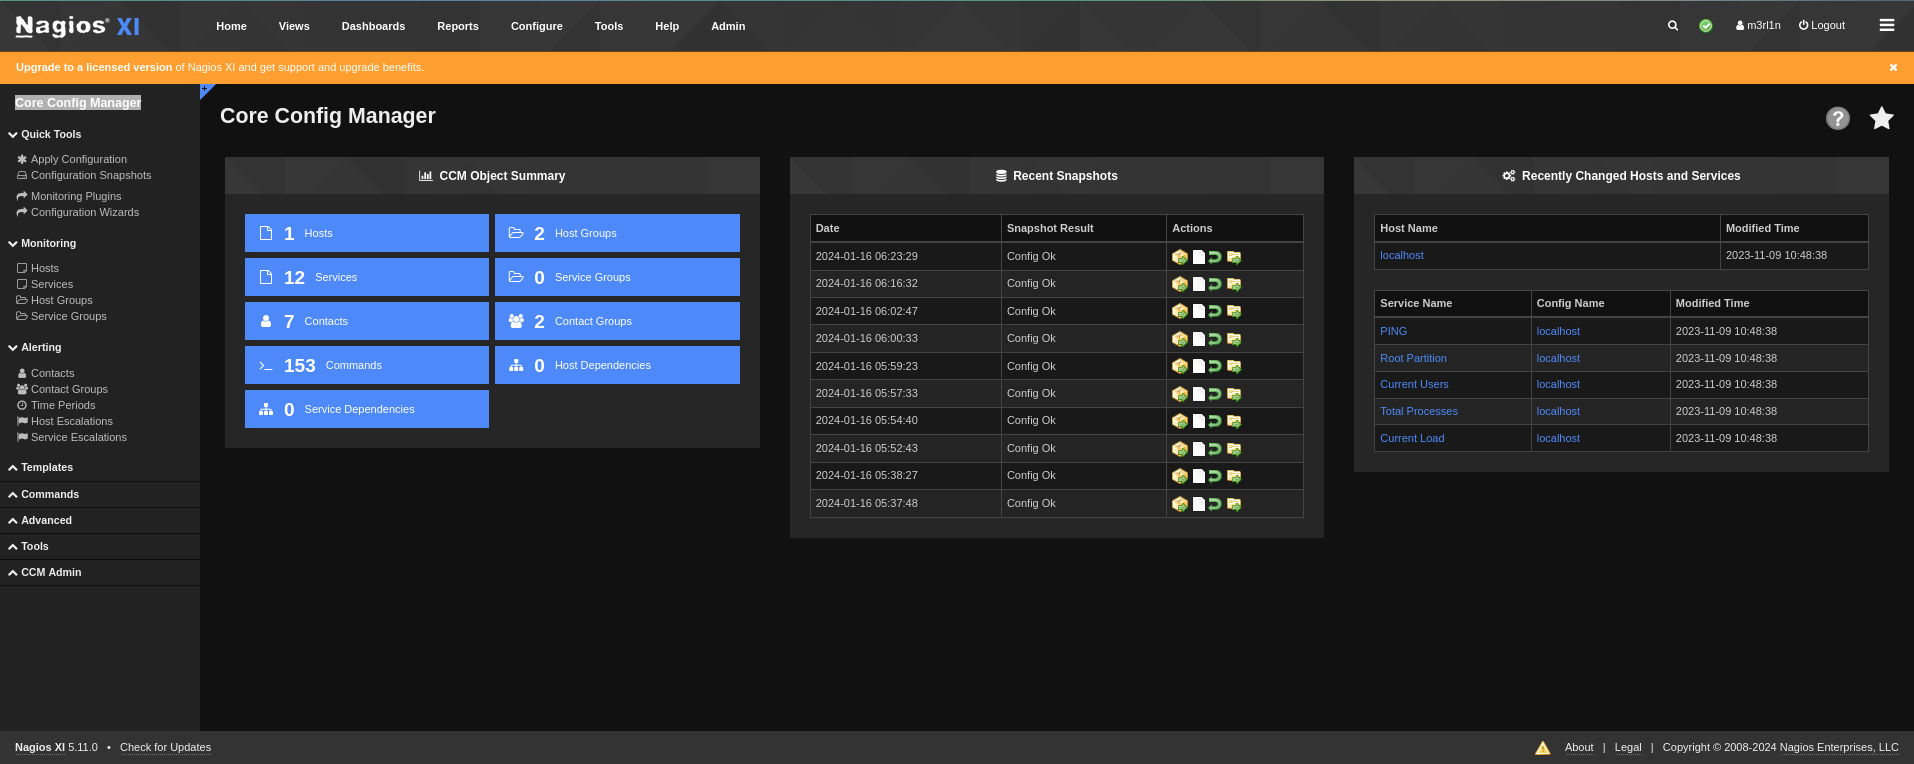1914x764 pixels.
Task: View output page icon for 06:23:29 snapshot
Action: coord(1198,257)
